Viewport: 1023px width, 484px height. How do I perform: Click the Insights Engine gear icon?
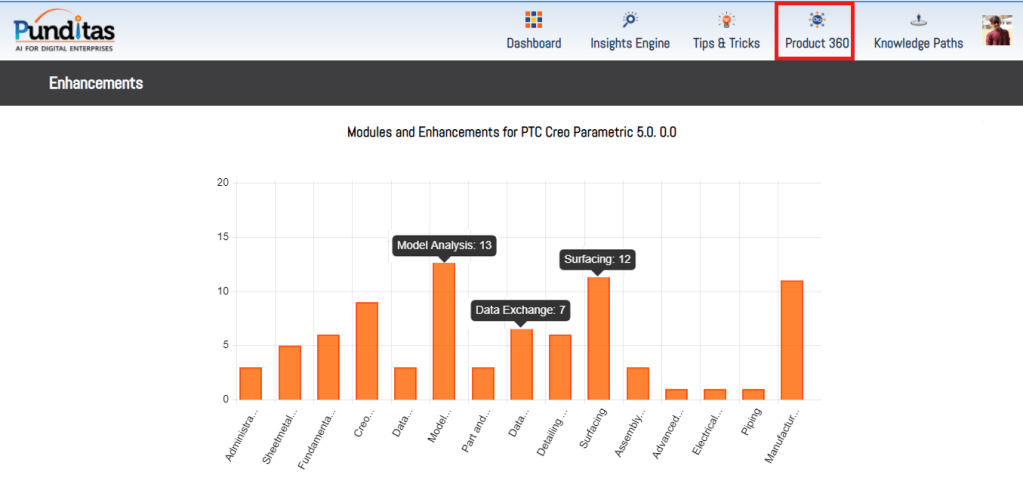[x=630, y=20]
